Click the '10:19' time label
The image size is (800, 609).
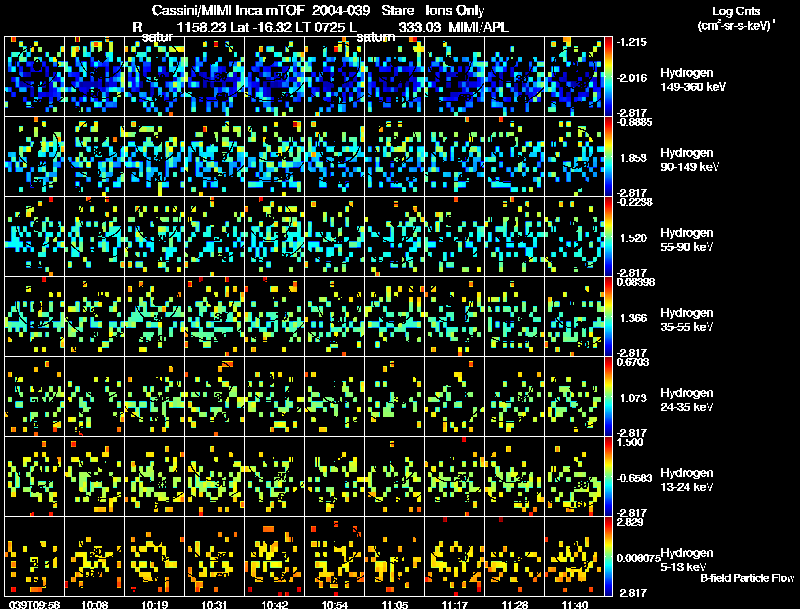pyautogui.click(x=155, y=604)
